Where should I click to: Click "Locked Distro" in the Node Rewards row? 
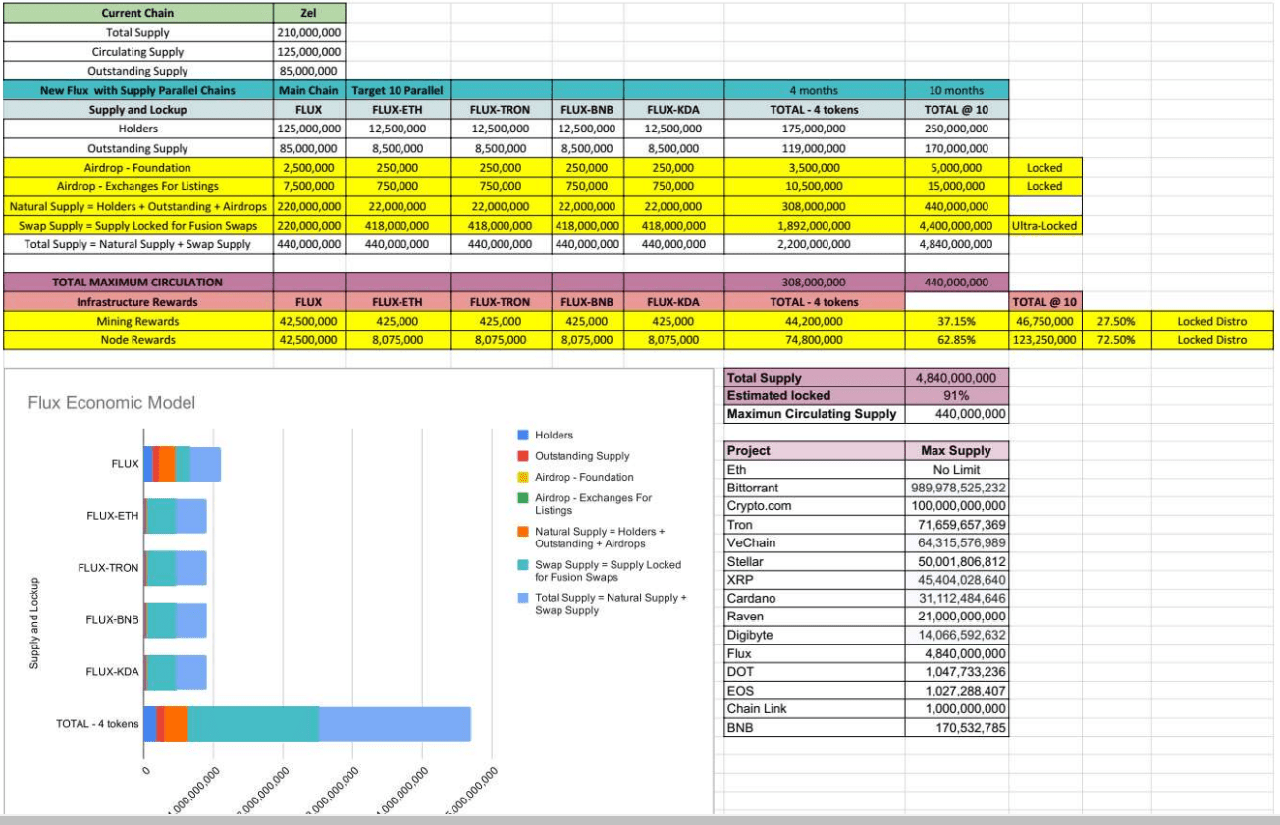pyautogui.click(x=1212, y=340)
